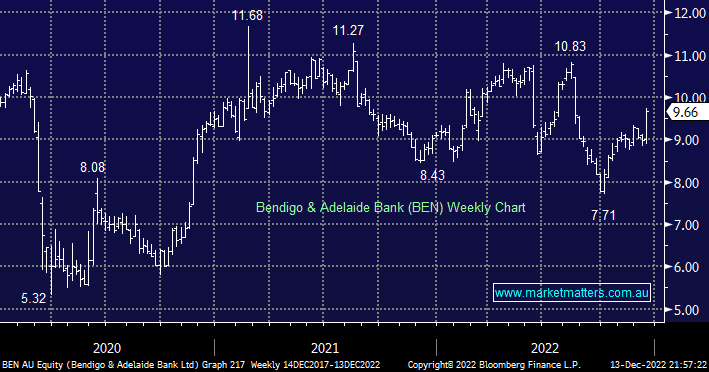
Task: Click the 2021 year axis label
Action: click(325, 348)
